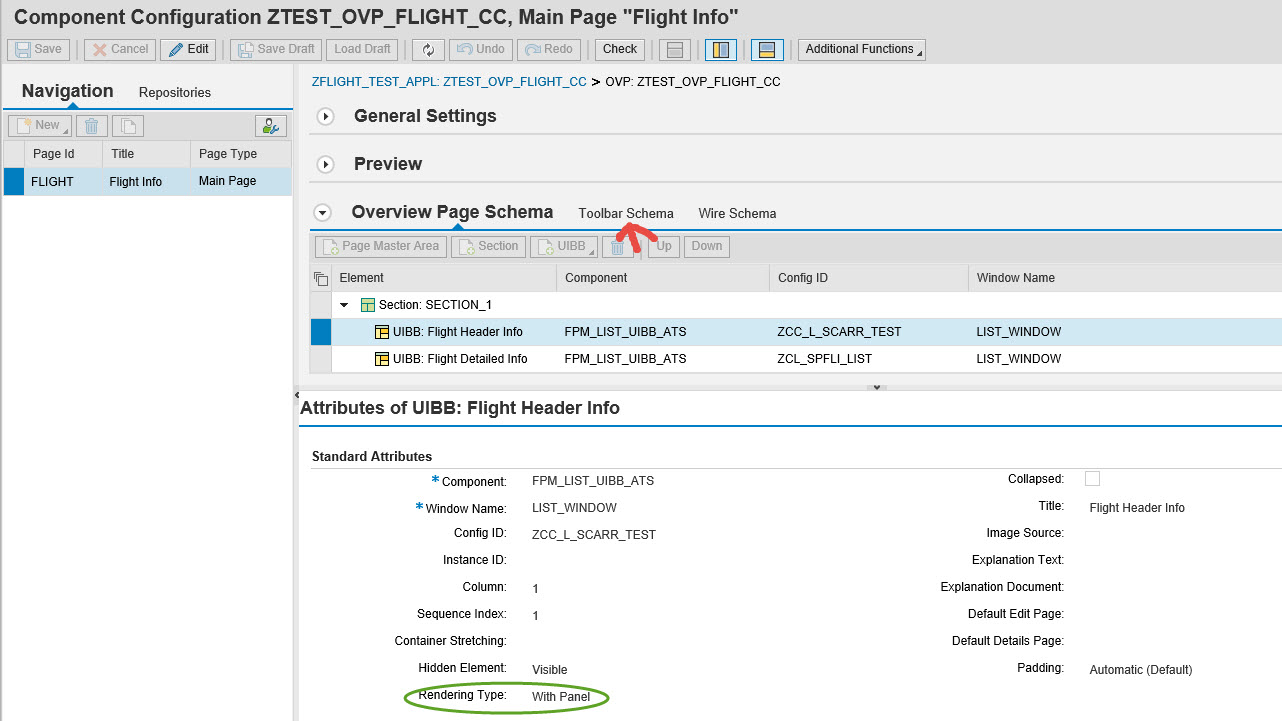
Task: Toggle the Collapsed checkbox in Standard Attributes
Action: click(1092, 478)
